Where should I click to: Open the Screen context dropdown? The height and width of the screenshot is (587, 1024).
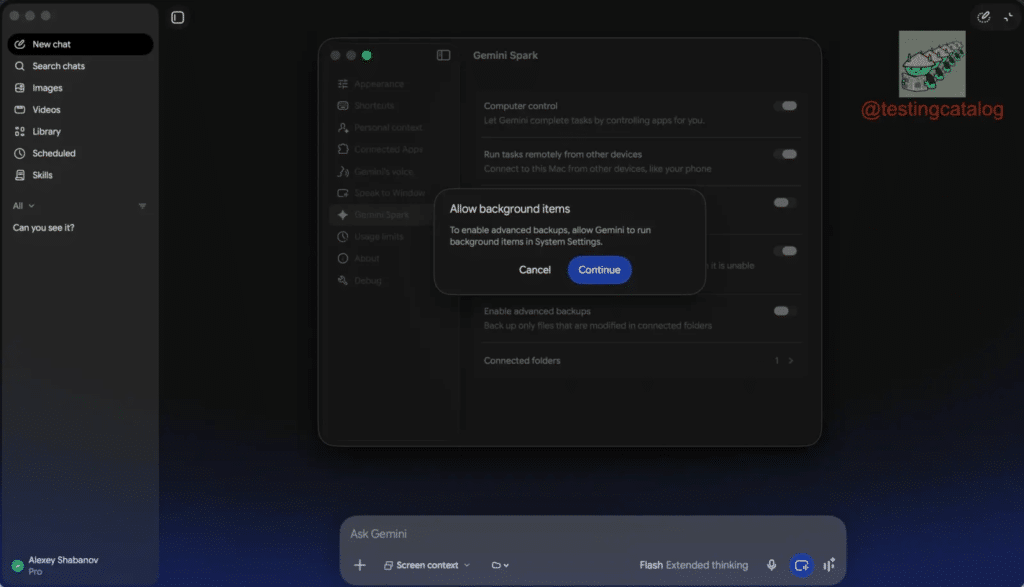coord(427,565)
